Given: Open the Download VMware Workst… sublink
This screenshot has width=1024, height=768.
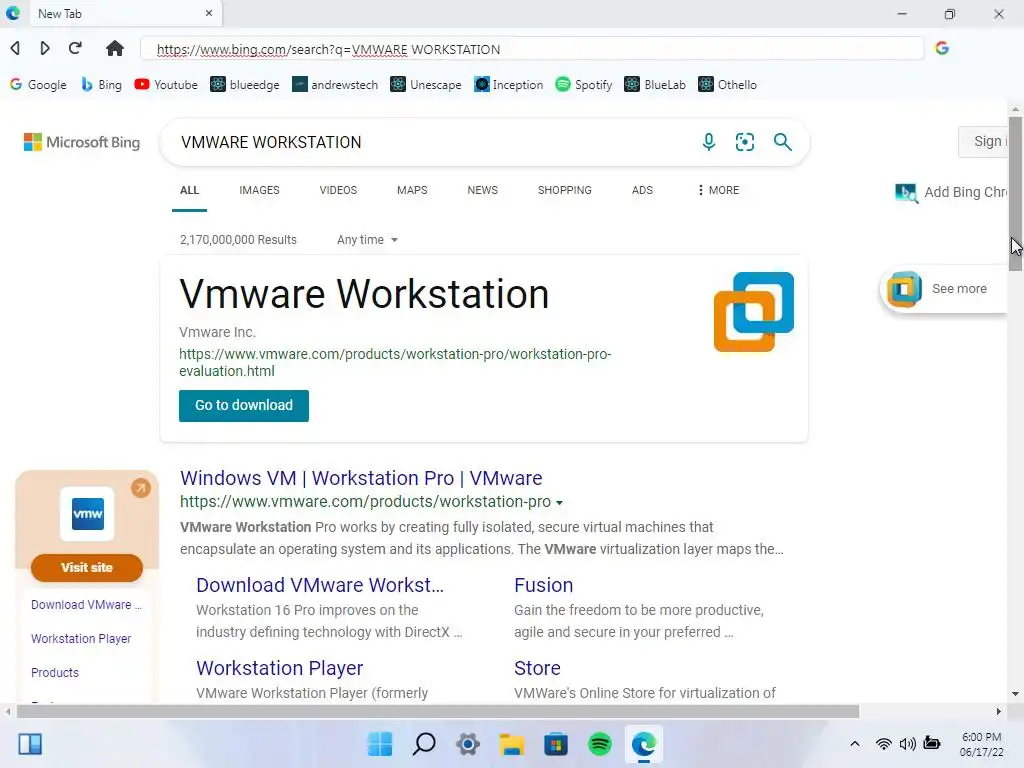Looking at the screenshot, I should point(320,585).
